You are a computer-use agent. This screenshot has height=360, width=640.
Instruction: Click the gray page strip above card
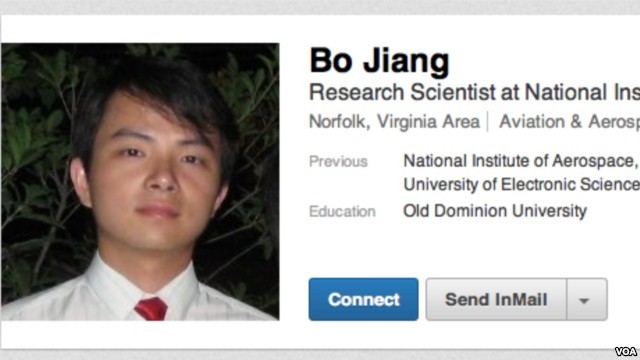[x=320, y=7]
